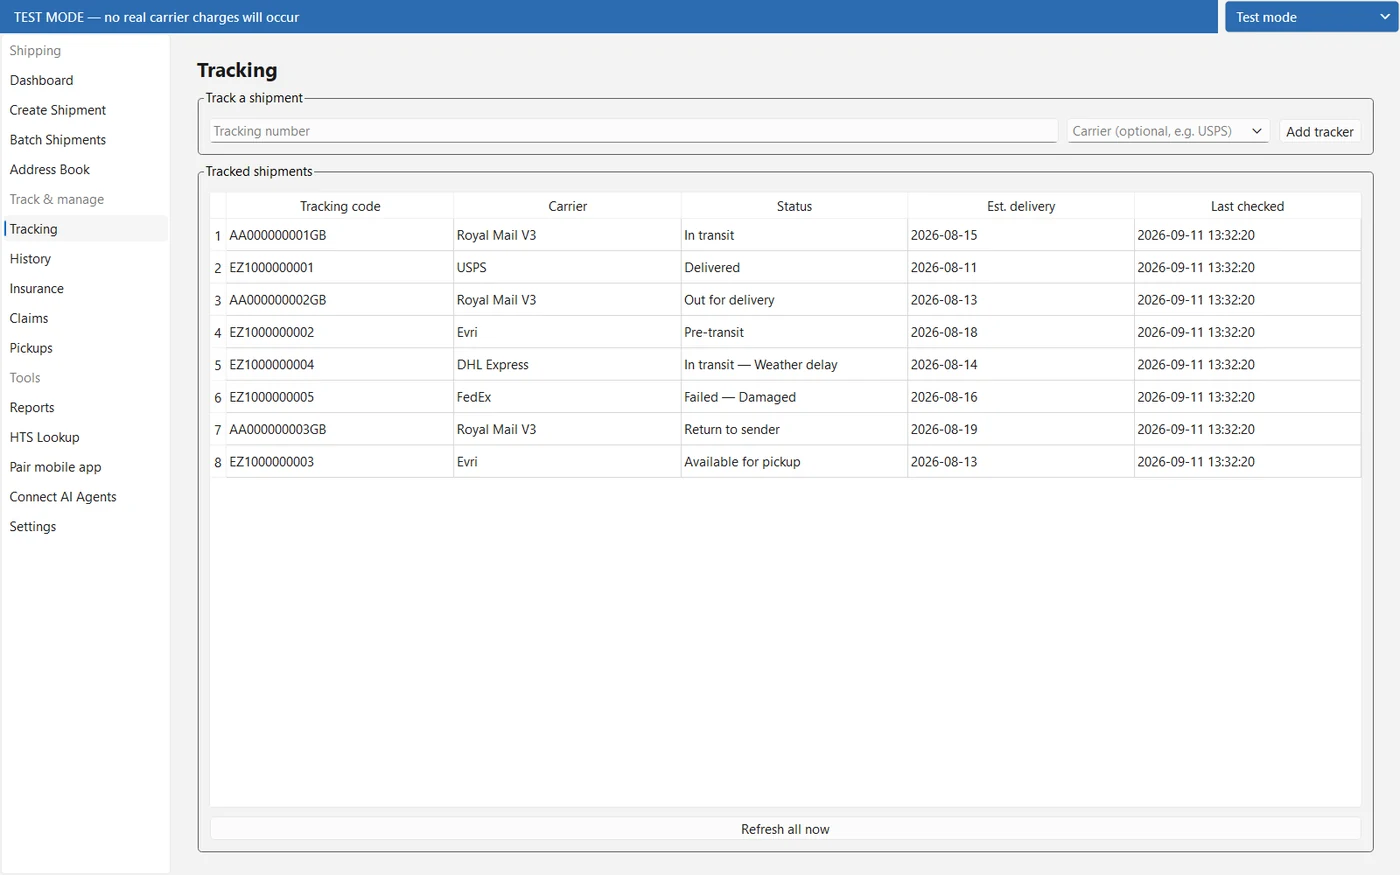Select row header number 5
The height and width of the screenshot is (875, 1400).
click(218, 365)
